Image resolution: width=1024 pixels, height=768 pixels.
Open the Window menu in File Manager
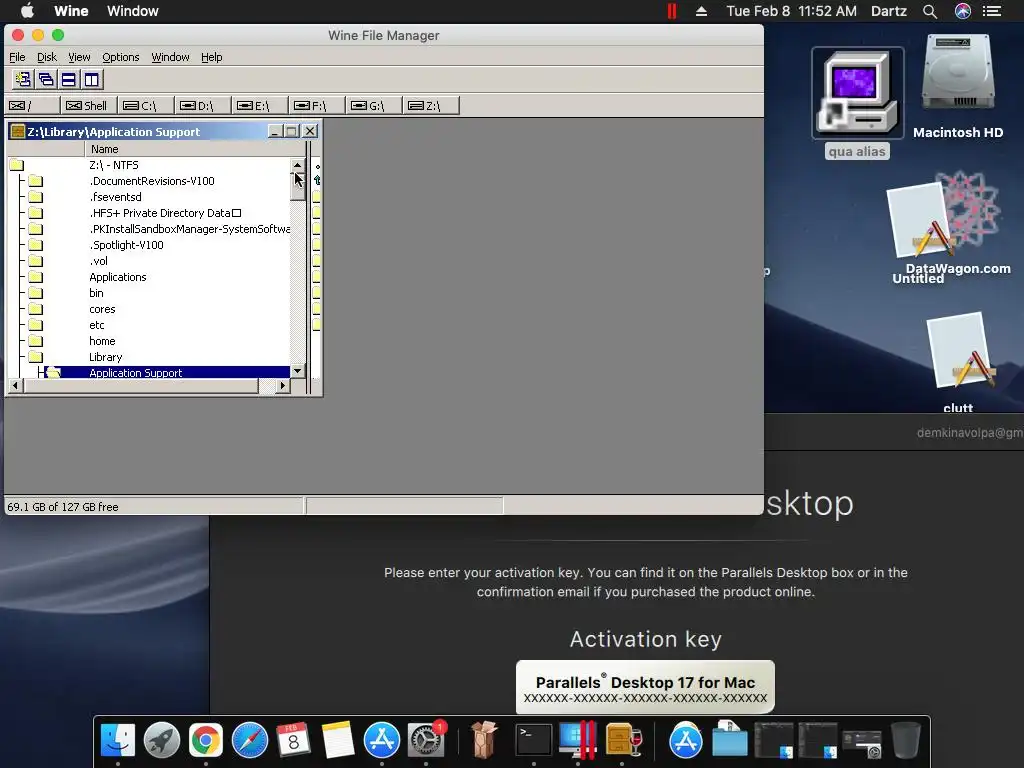click(170, 57)
